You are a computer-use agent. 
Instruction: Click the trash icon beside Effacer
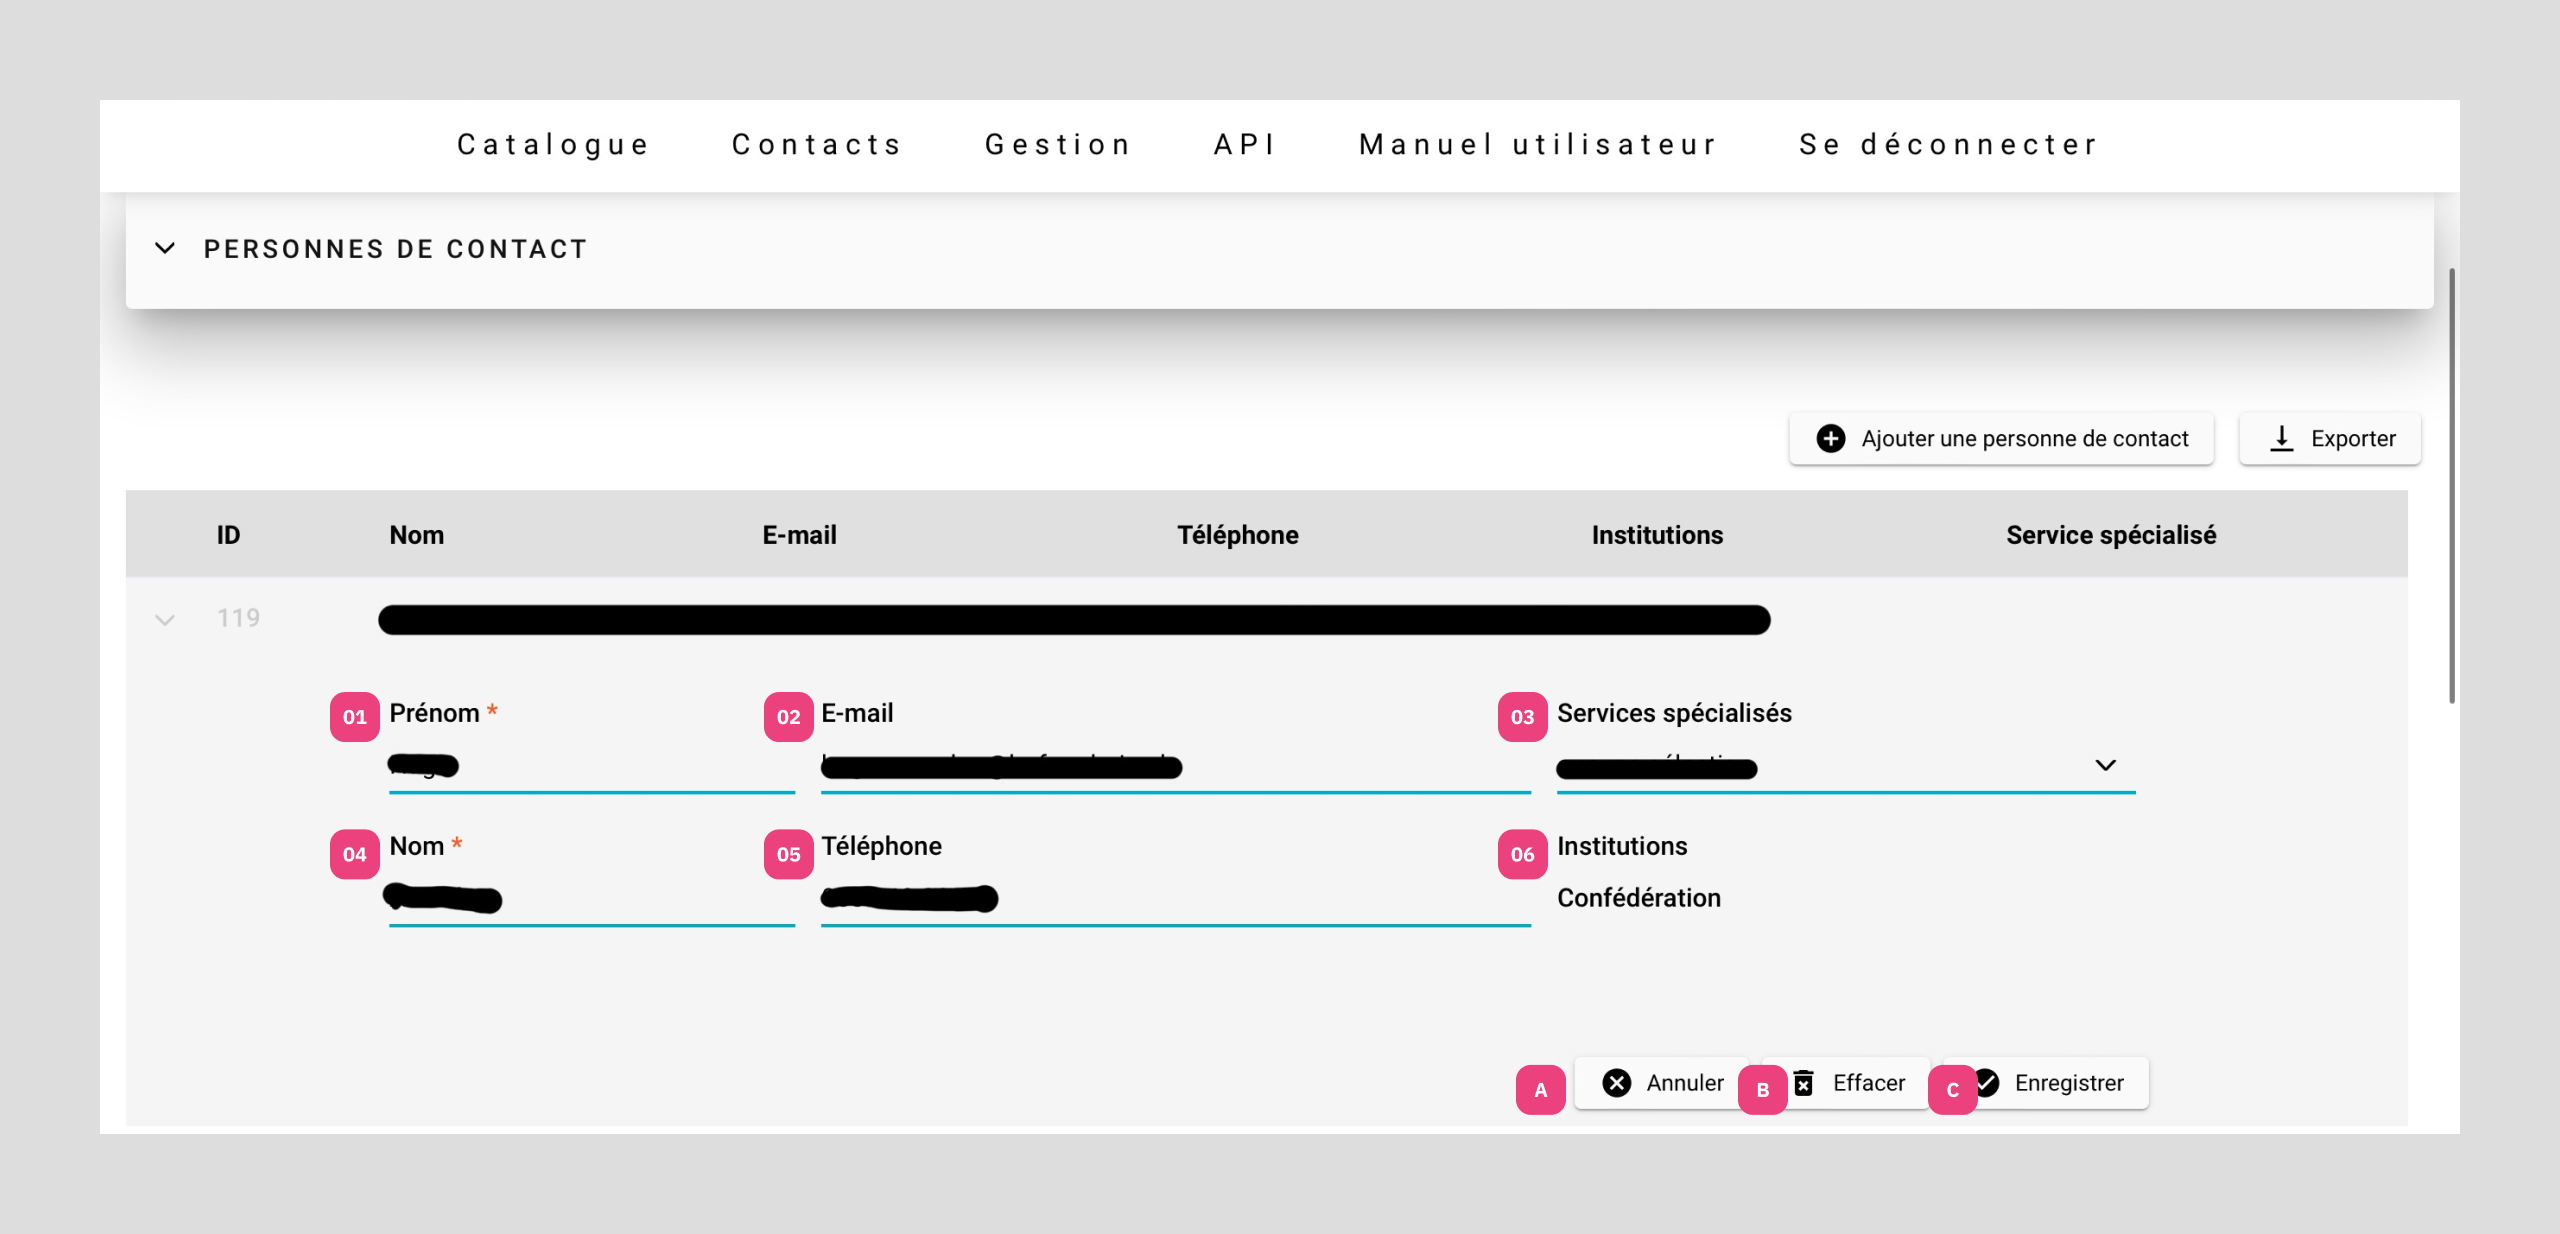(1804, 1083)
